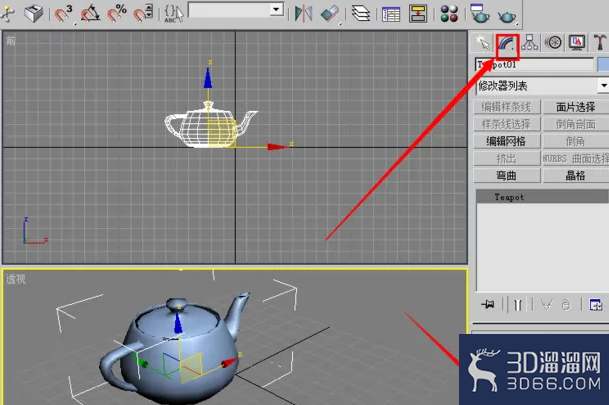The width and height of the screenshot is (609, 405).
Task: Switch to the Display panel tab
Action: point(577,42)
